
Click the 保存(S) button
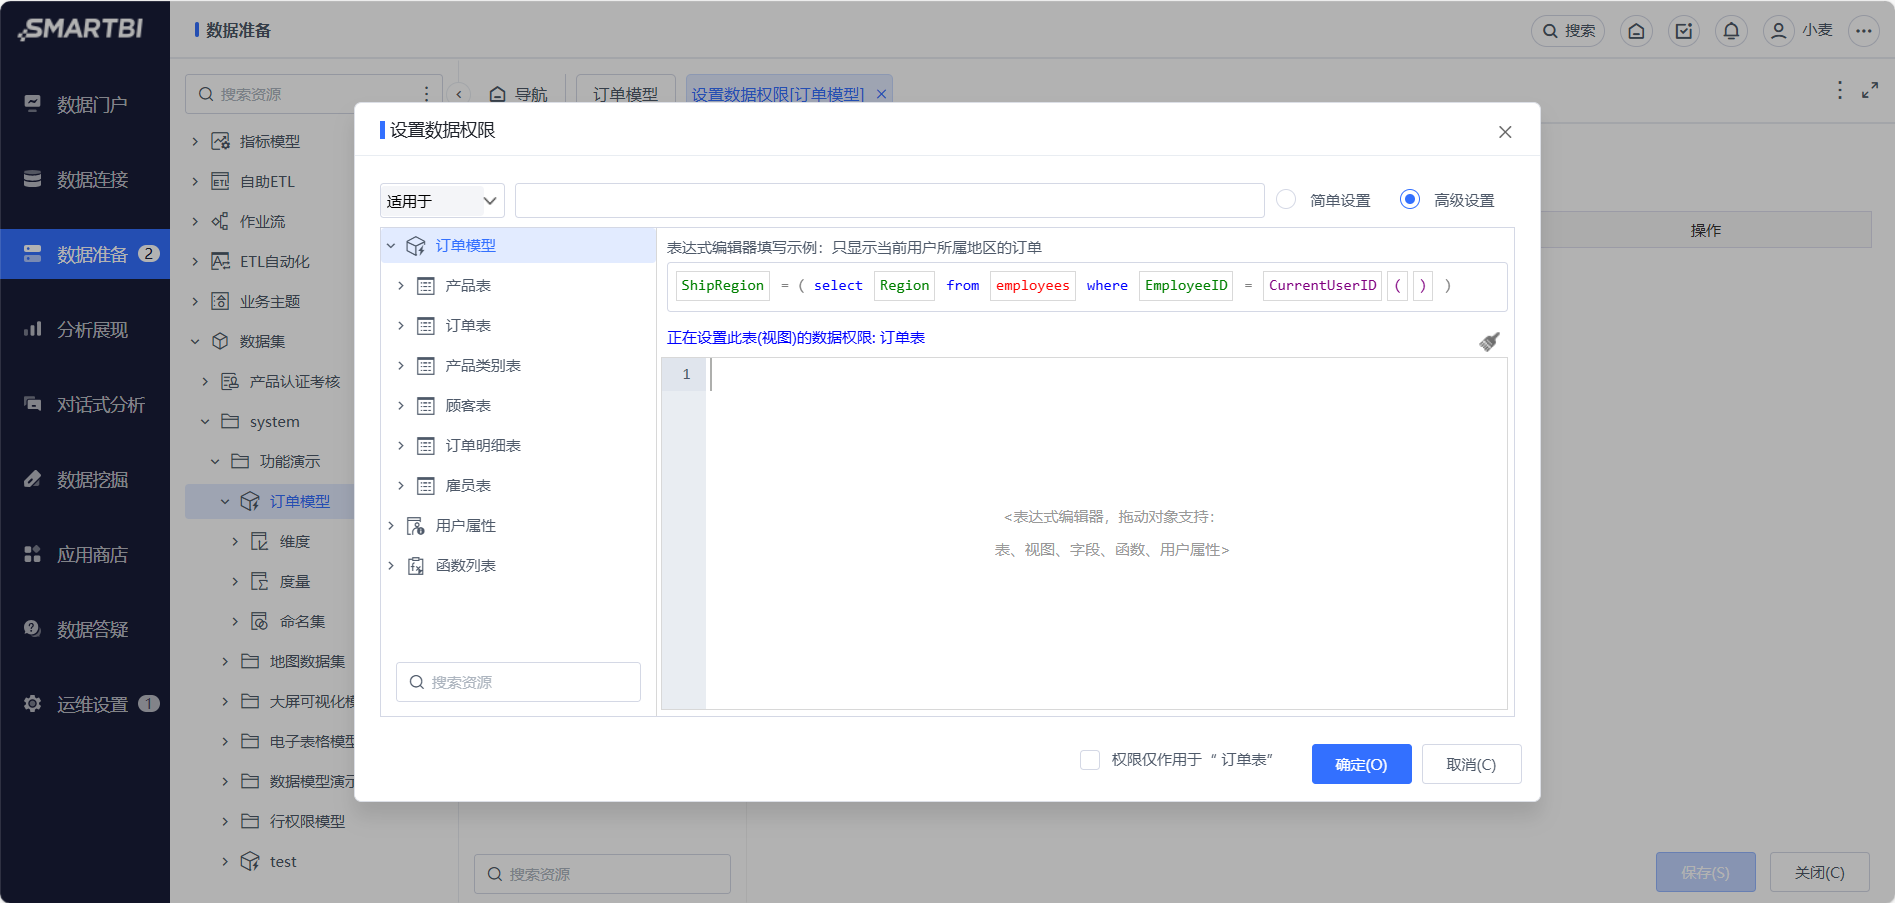[x=1705, y=872]
